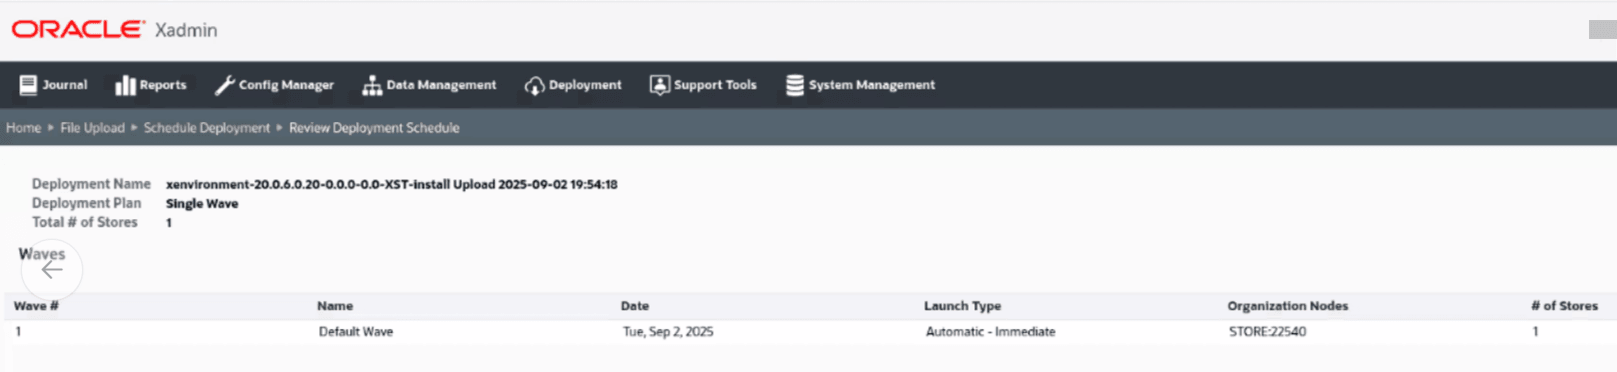
Task: Click the Organization Nodes column header
Action: (x=1288, y=306)
